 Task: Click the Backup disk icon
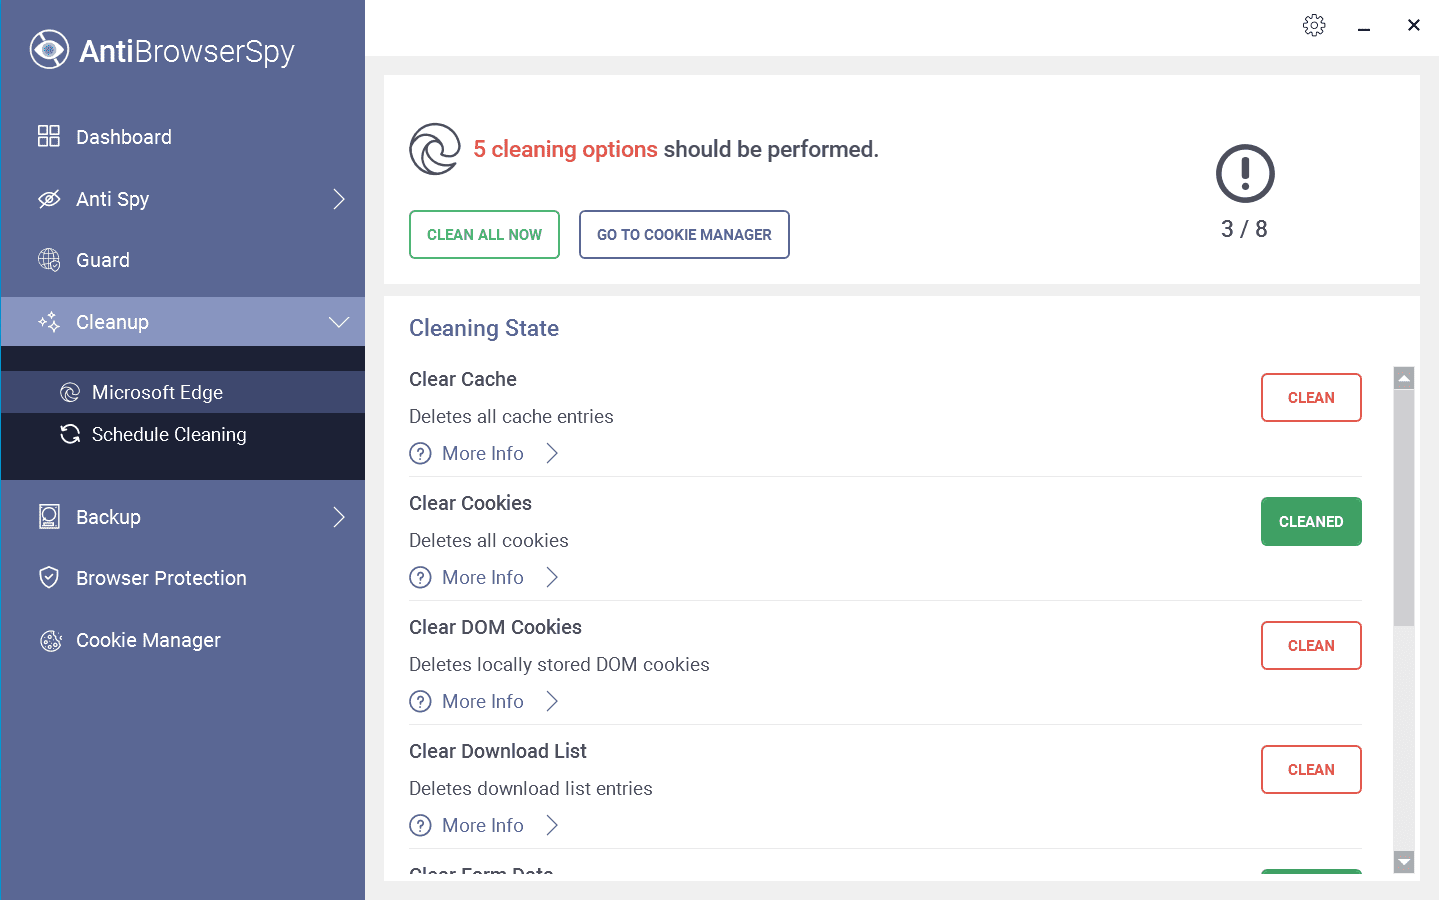coord(49,517)
